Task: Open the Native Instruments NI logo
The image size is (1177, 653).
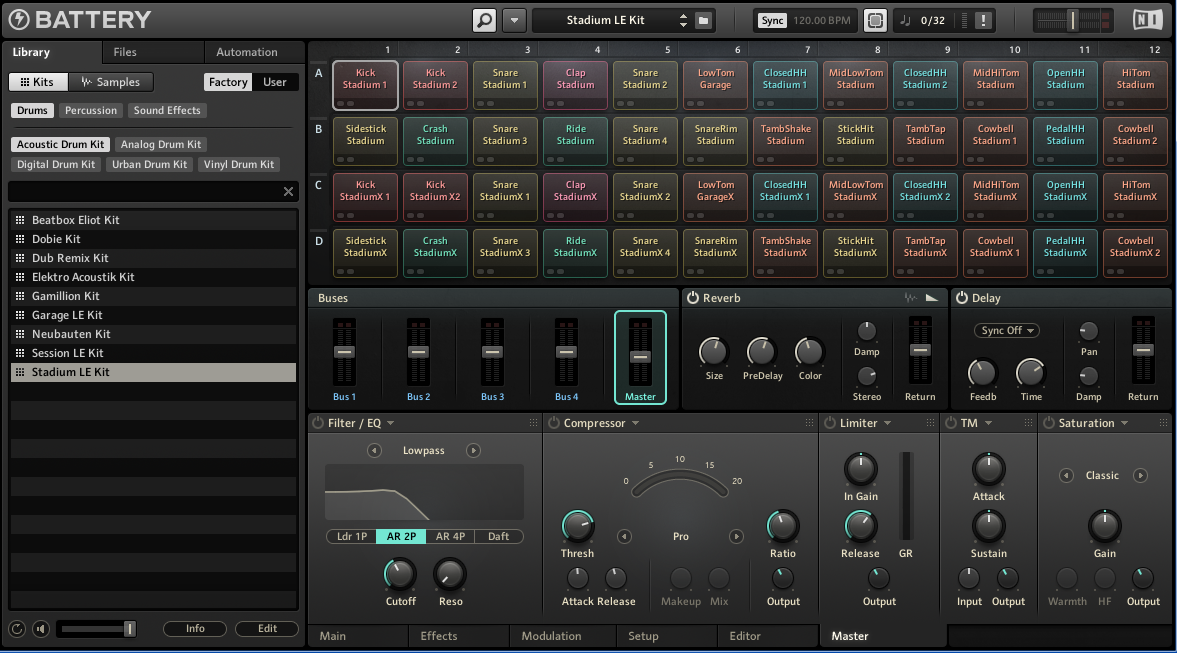Action: (1147, 20)
